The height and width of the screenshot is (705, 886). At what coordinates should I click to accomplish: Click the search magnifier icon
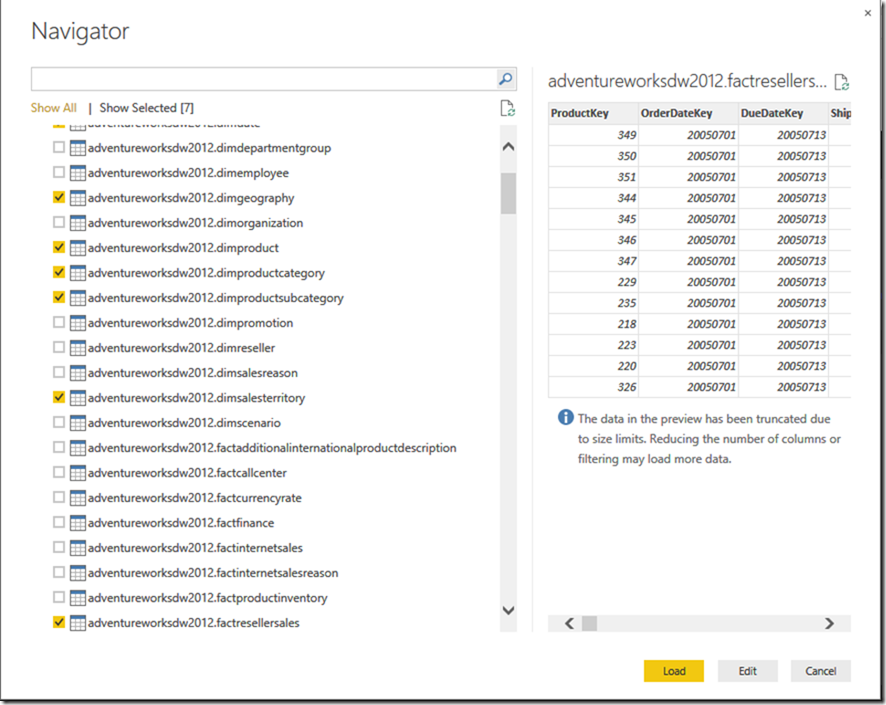tap(506, 79)
